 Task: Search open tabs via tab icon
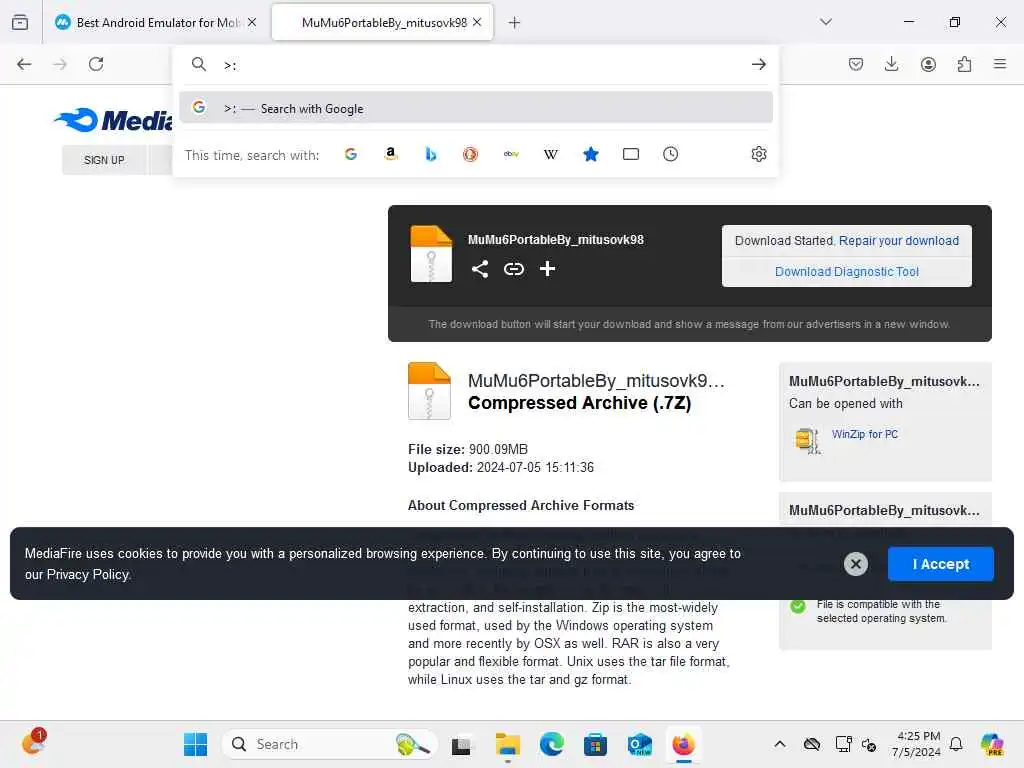pos(631,154)
